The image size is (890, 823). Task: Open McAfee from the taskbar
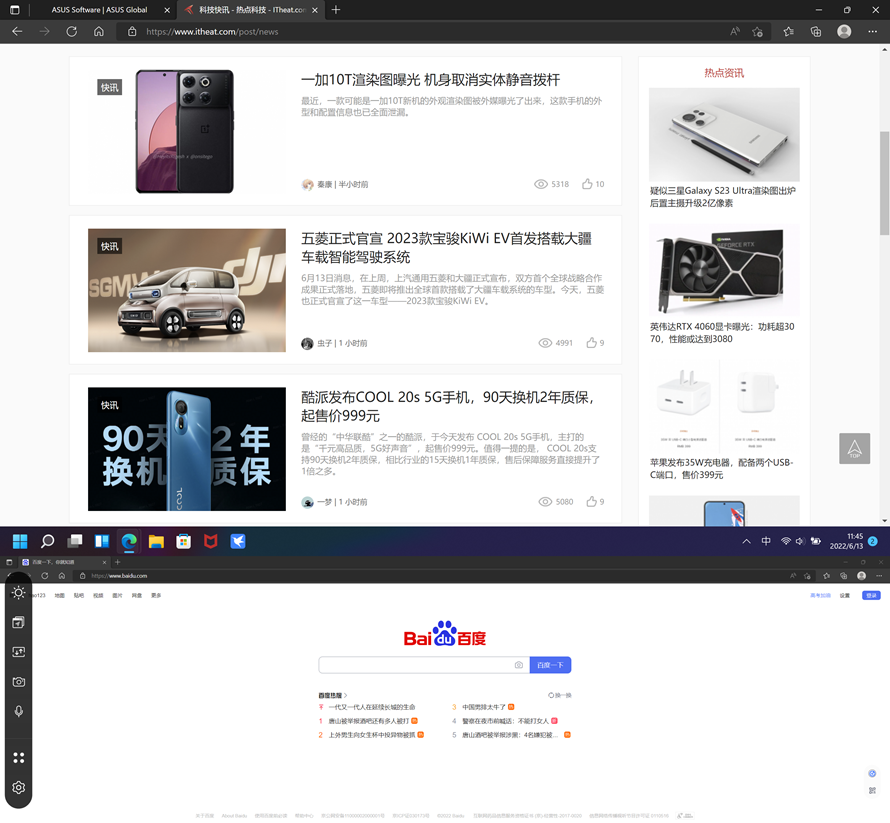point(211,541)
